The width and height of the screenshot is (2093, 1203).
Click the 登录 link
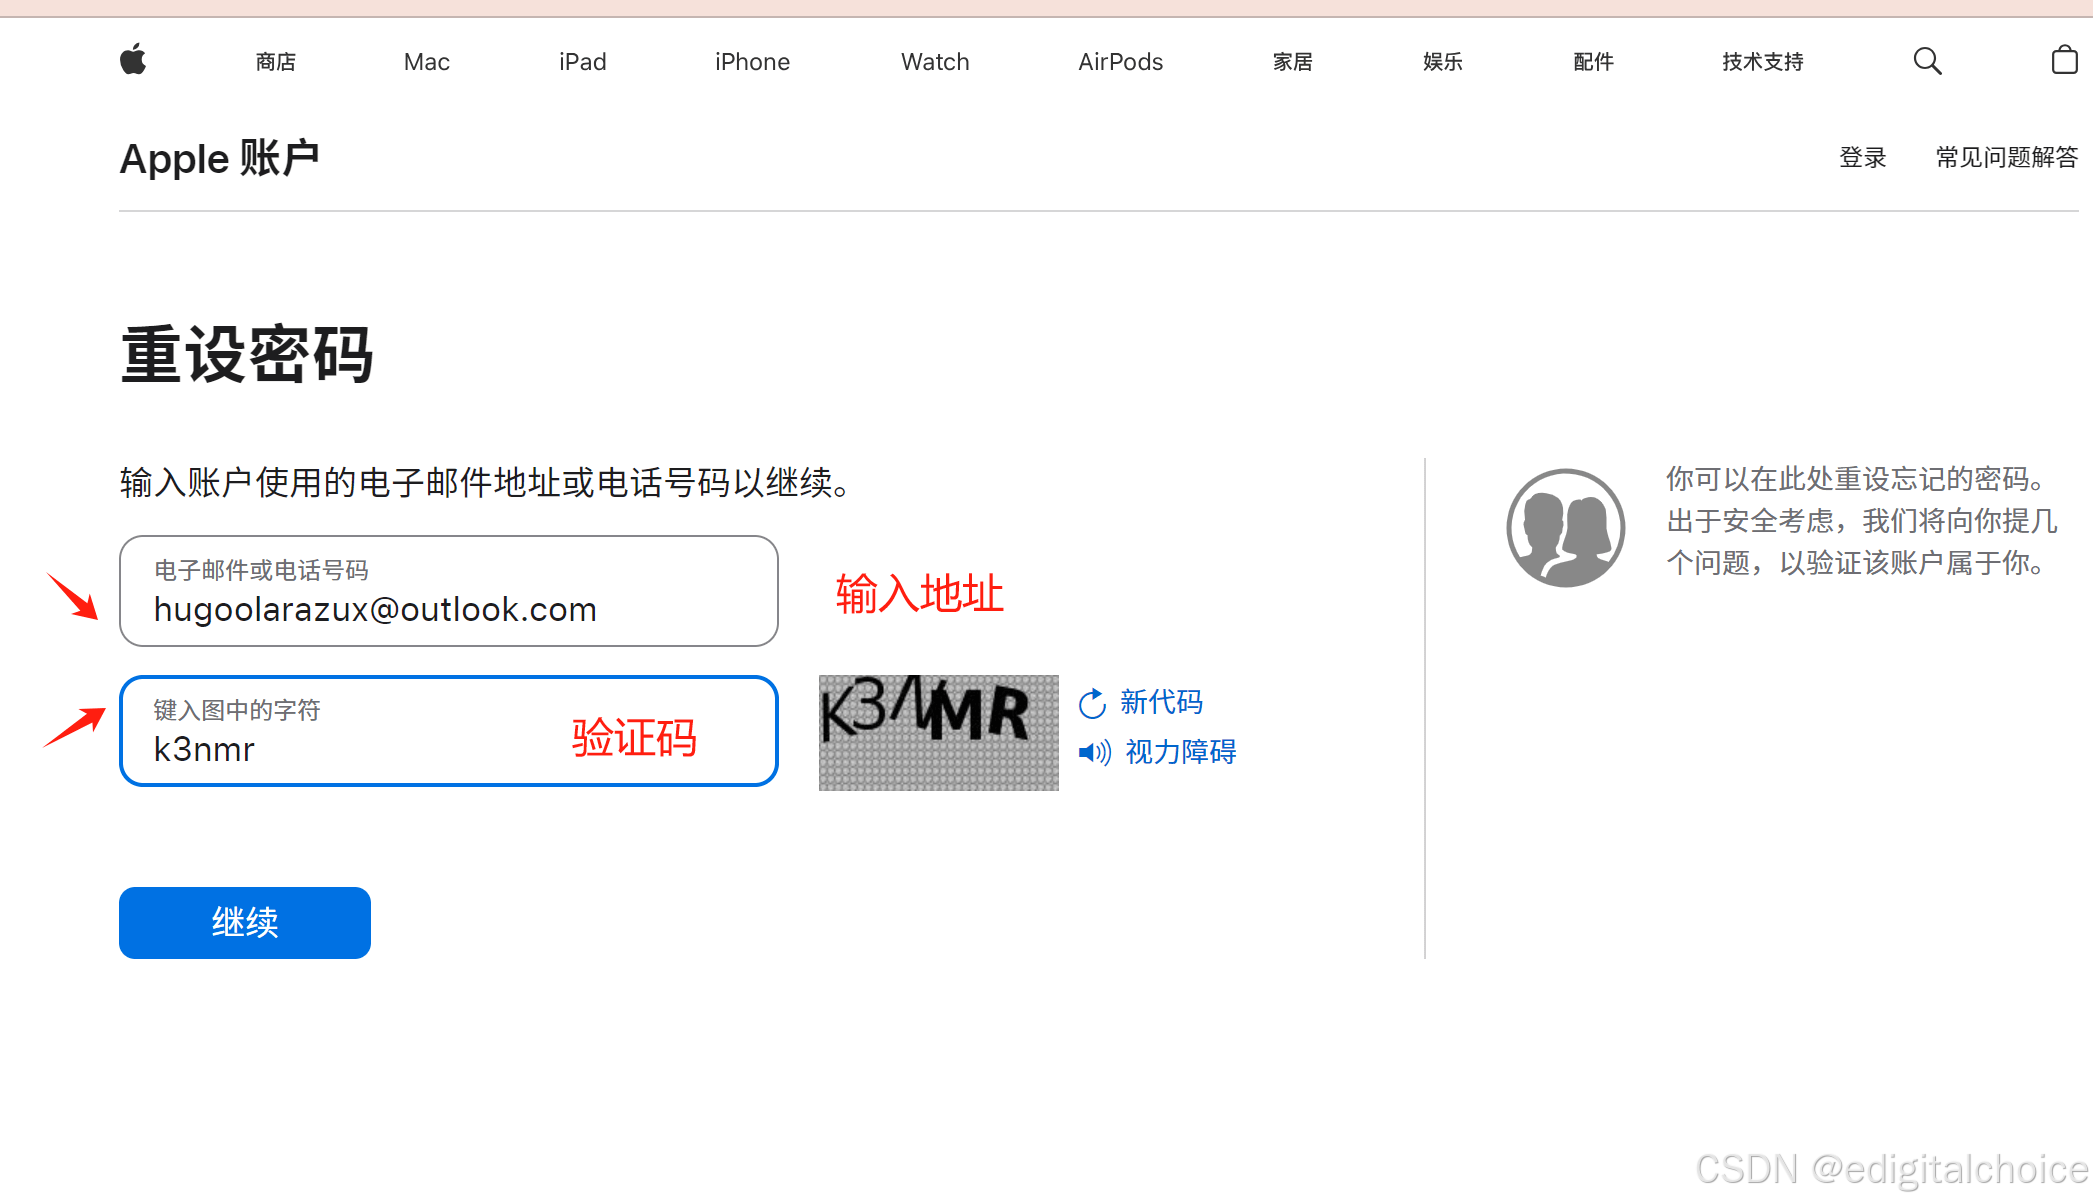tap(1862, 158)
